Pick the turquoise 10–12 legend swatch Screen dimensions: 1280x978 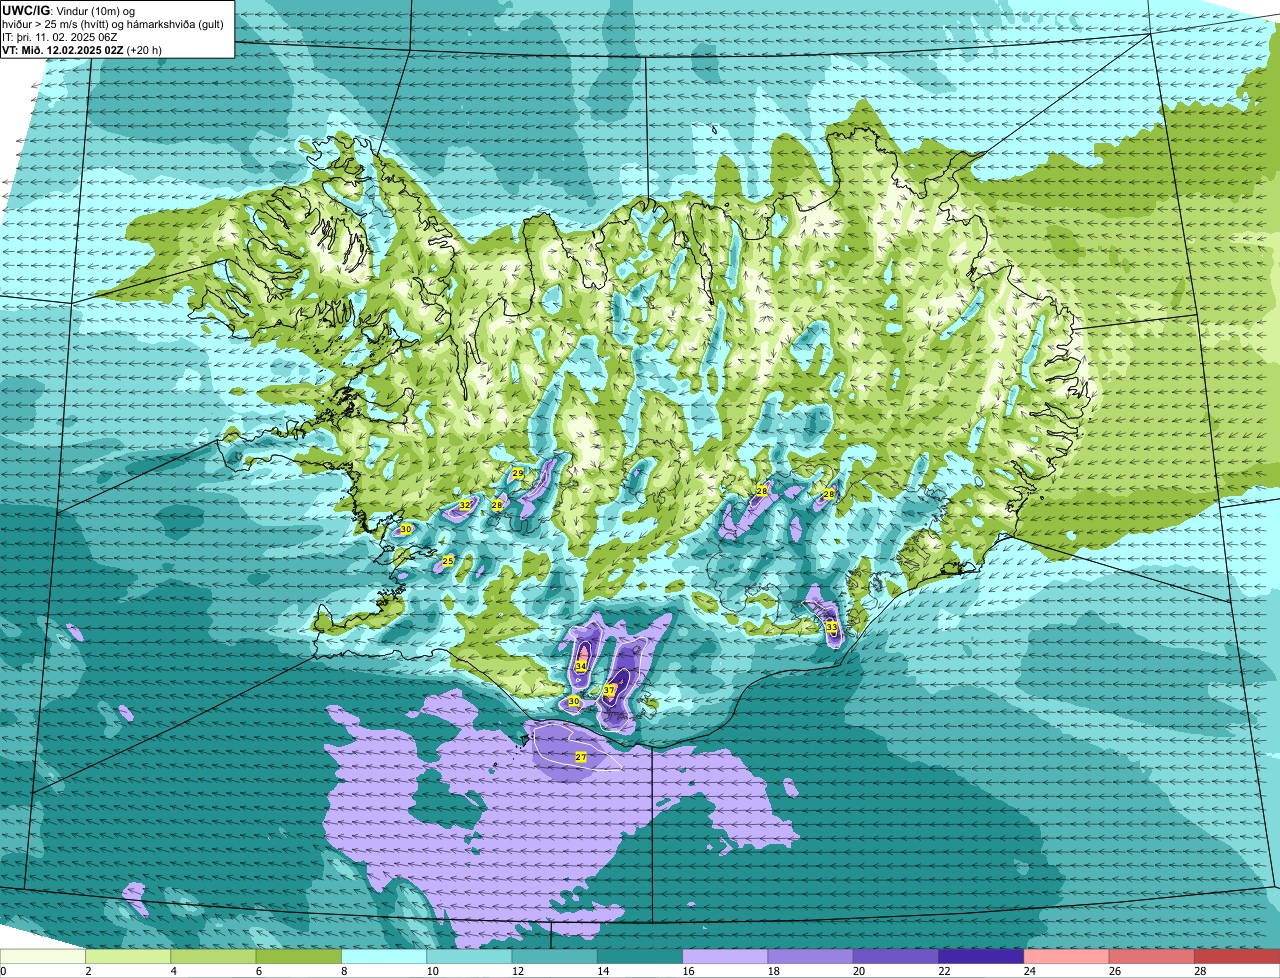pyautogui.click(x=469, y=957)
